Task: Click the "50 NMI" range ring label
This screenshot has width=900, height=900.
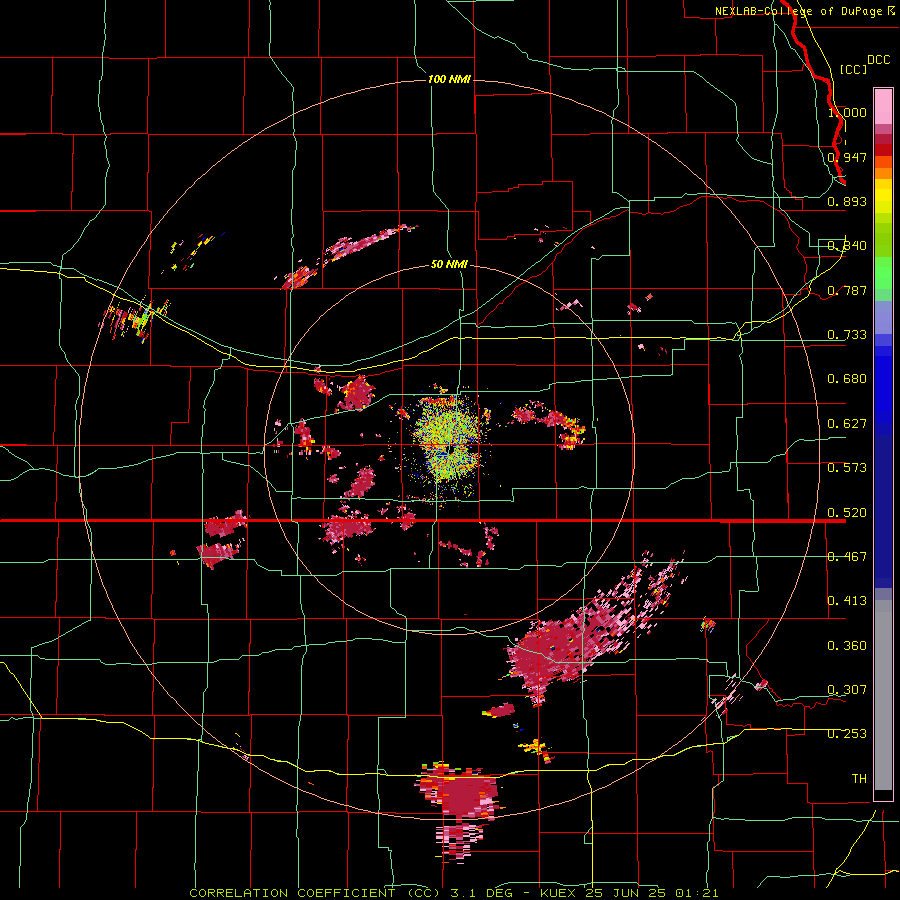Action: (449, 264)
